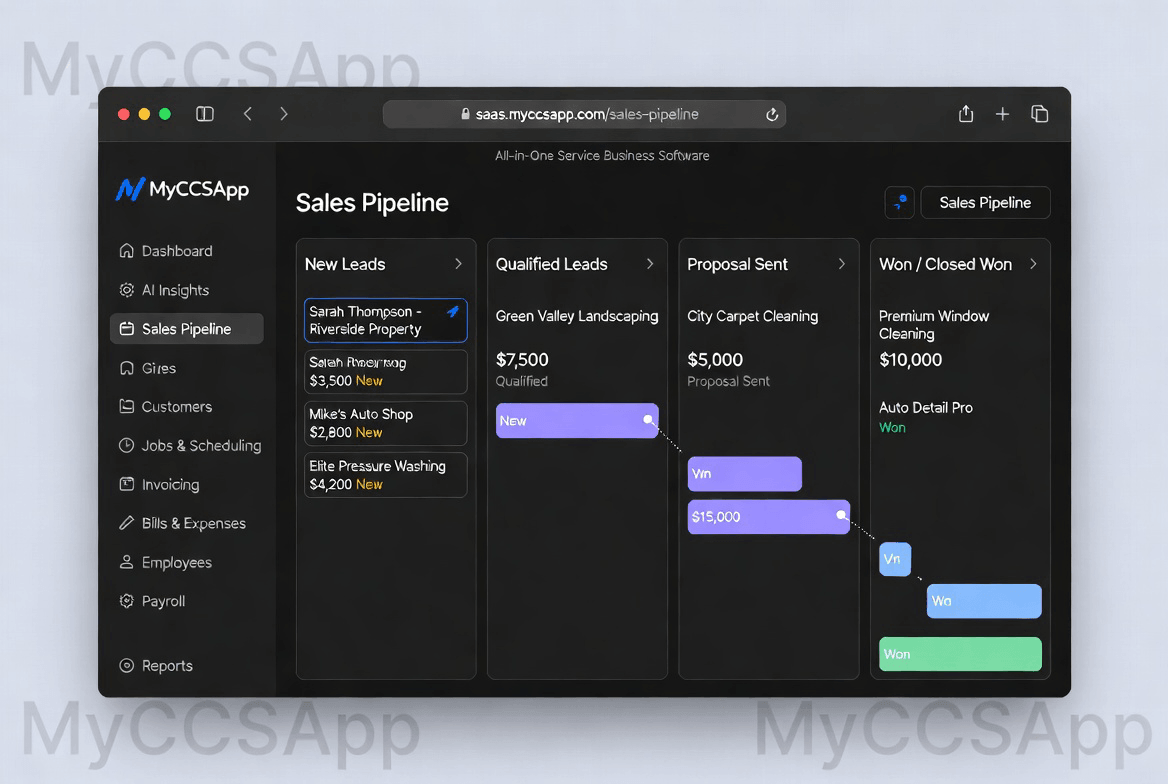Go back with the browser back arrow

point(248,113)
